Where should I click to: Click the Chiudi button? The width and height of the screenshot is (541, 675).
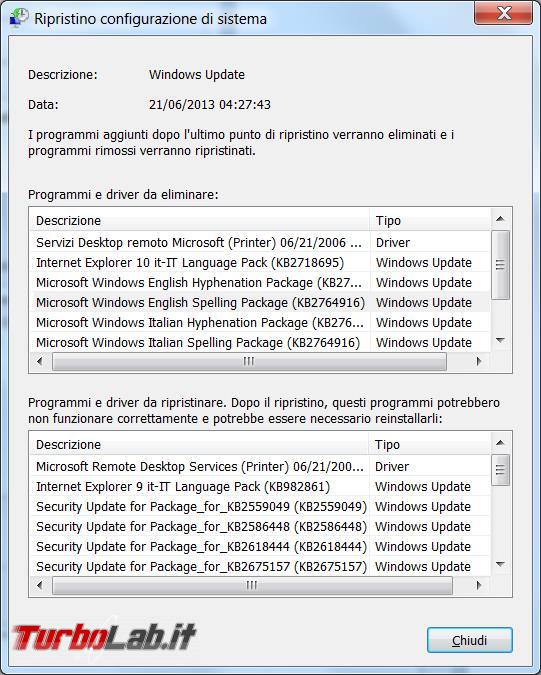(470, 640)
